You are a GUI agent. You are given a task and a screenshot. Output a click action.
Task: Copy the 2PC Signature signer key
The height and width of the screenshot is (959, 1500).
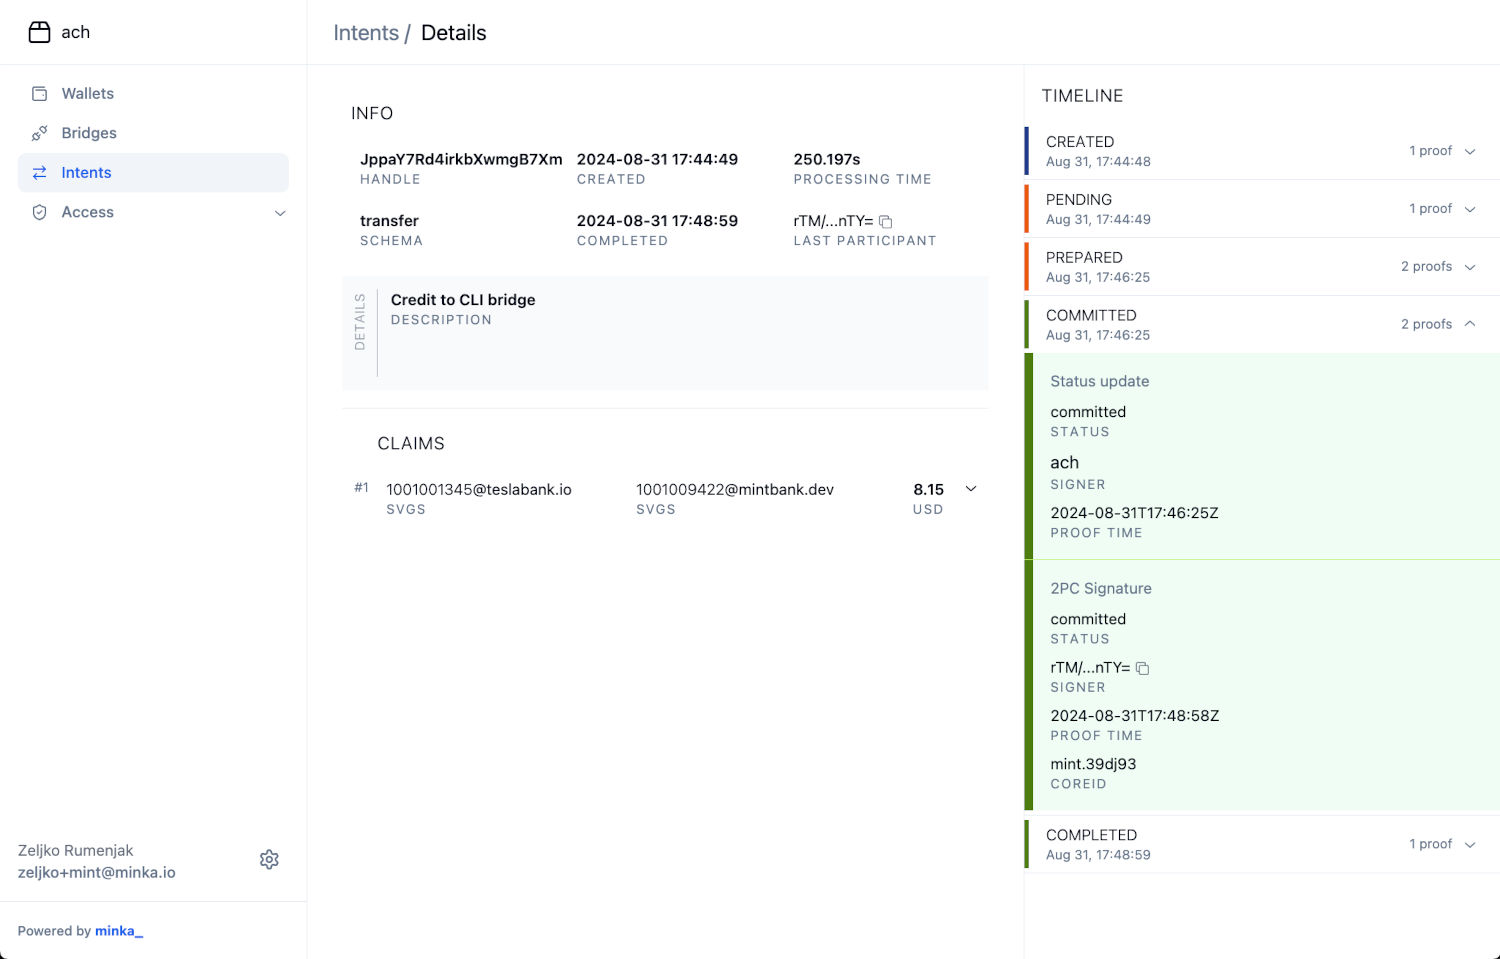coord(1142,668)
